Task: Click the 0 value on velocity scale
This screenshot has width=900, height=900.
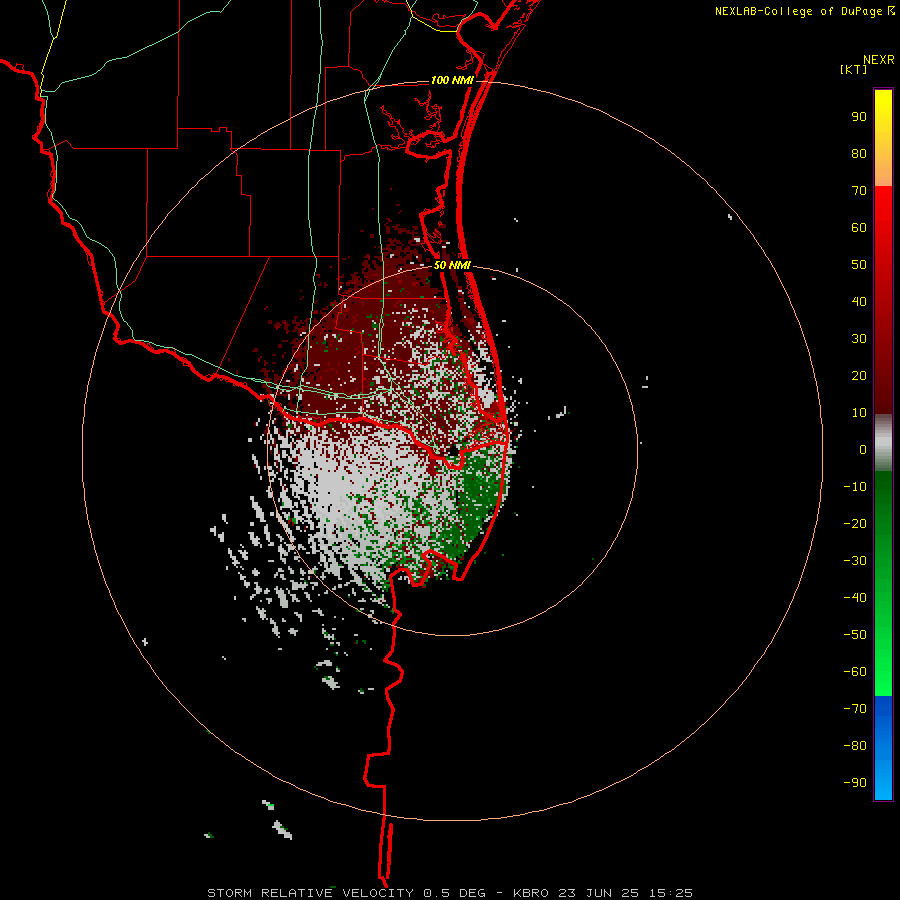Action: pos(863,449)
